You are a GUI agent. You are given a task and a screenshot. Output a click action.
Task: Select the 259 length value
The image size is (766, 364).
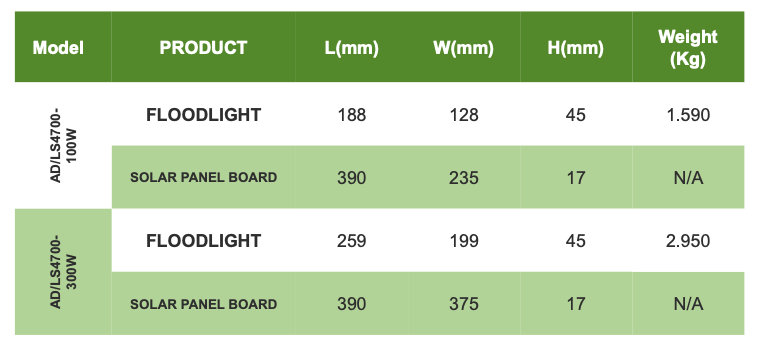[352, 241]
